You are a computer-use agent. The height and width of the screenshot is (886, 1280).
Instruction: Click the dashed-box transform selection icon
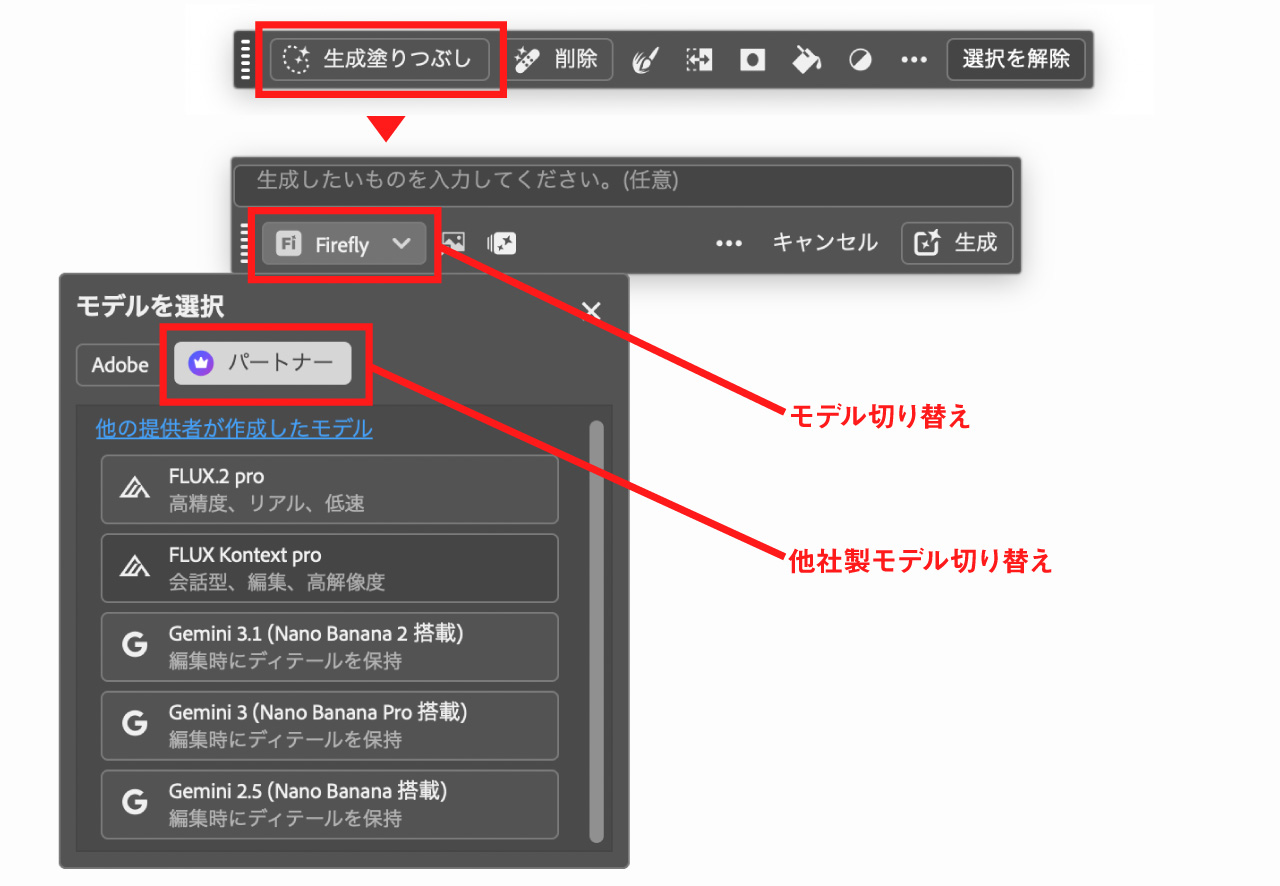pyautogui.click(x=699, y=60)
